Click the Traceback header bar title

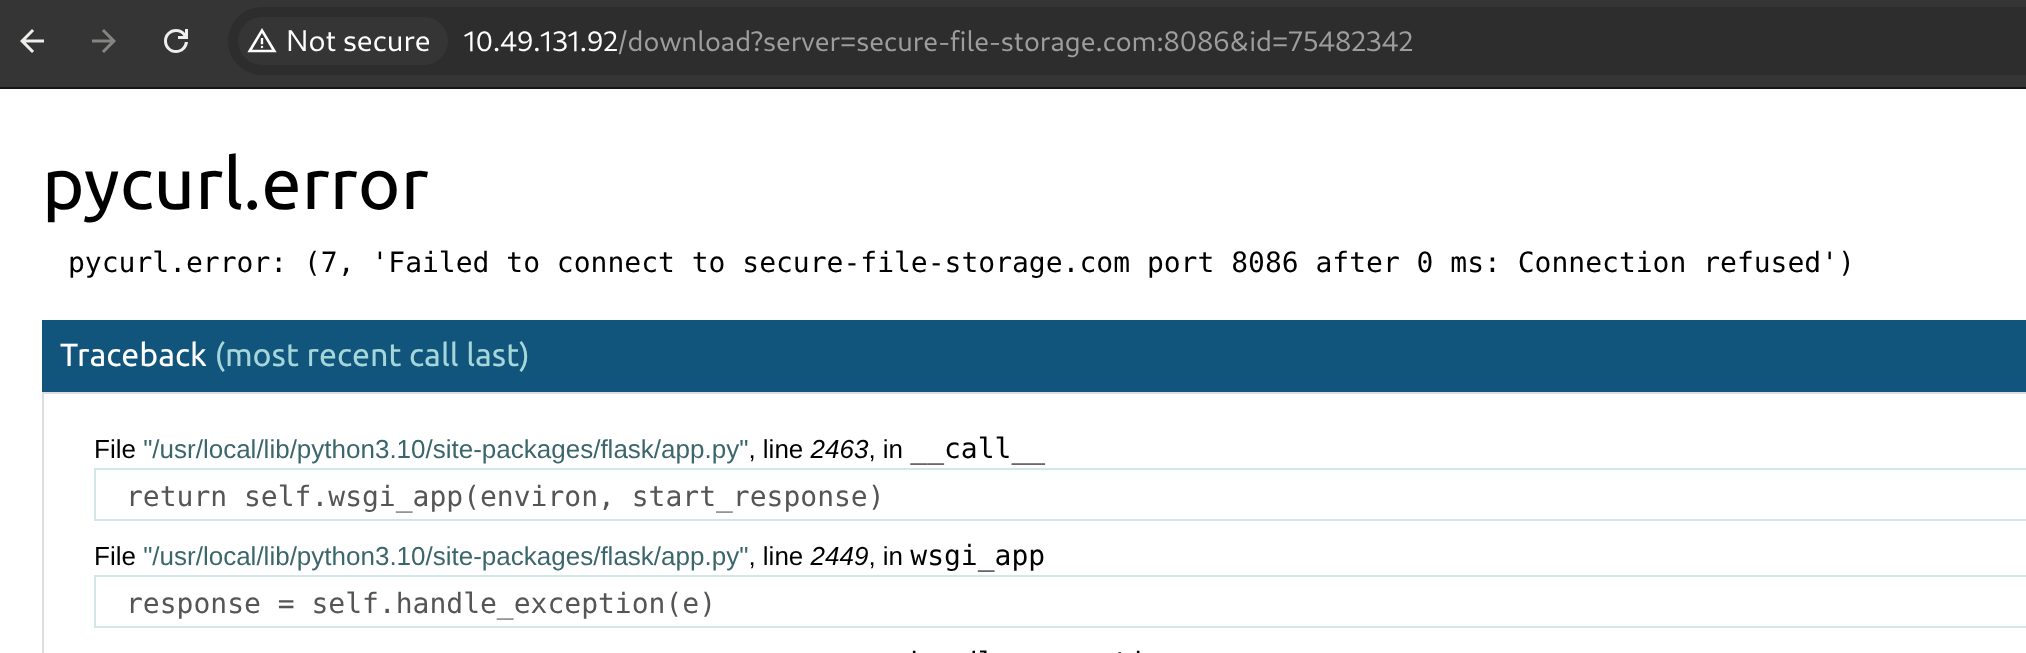[x=133, y=355]
